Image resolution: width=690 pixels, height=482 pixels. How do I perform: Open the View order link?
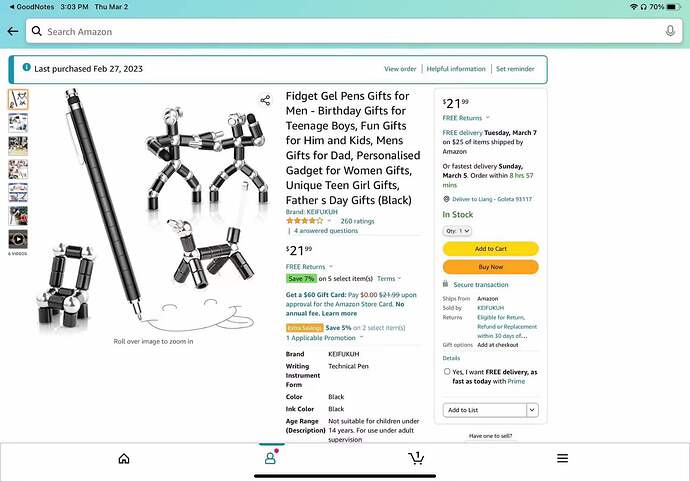(400, 69)
